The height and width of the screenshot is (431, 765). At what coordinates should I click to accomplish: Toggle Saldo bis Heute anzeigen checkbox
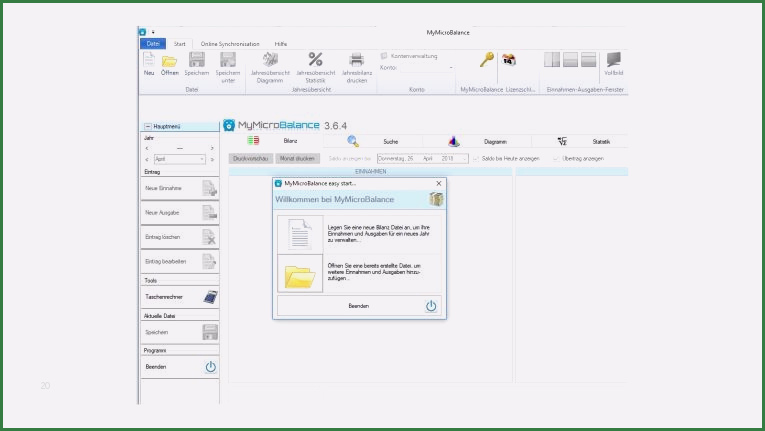(x=476, y=159)
